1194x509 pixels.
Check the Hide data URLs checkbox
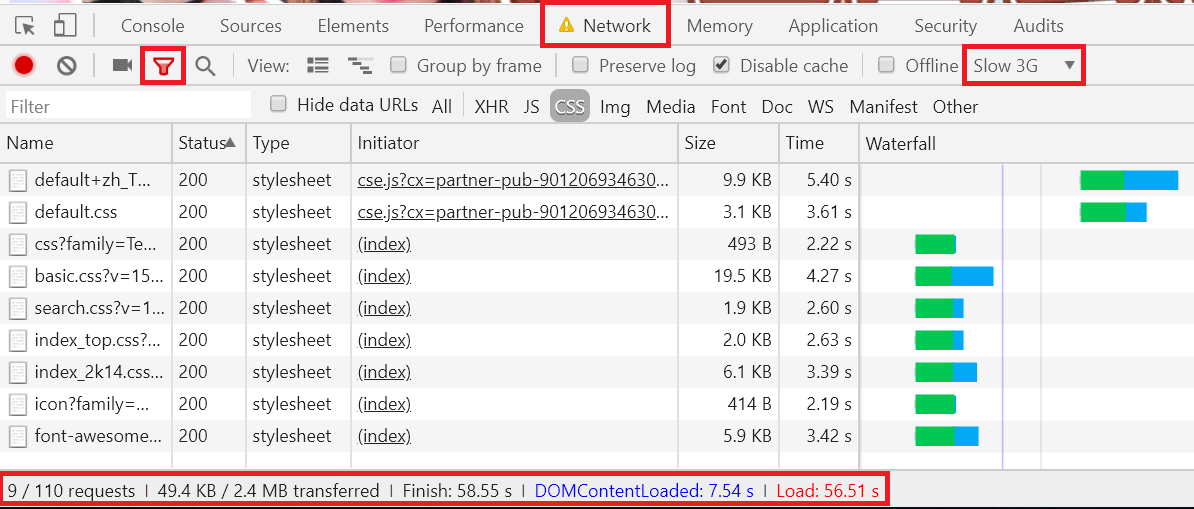coord(279,104)
